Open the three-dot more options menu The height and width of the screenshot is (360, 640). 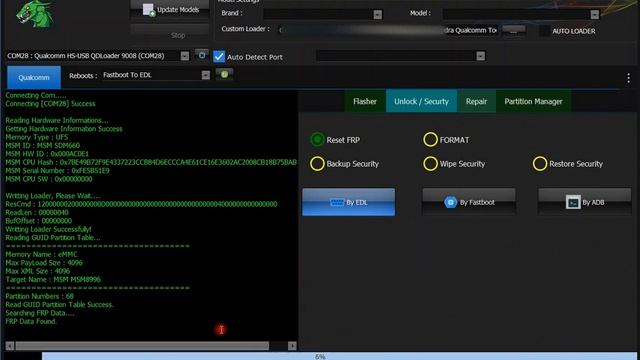[629, 78]
